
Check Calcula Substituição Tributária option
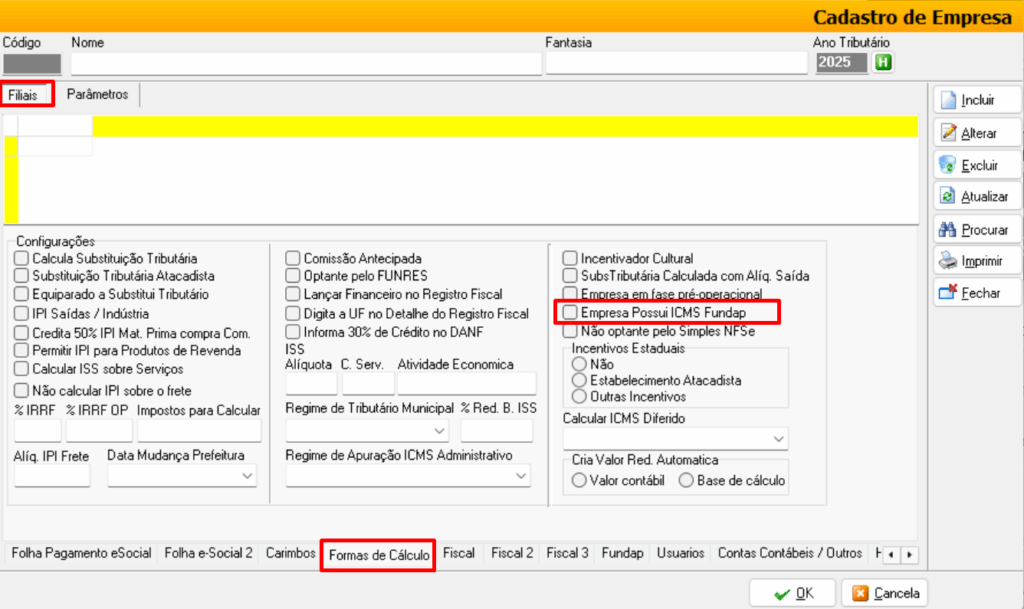coord(21,259)
